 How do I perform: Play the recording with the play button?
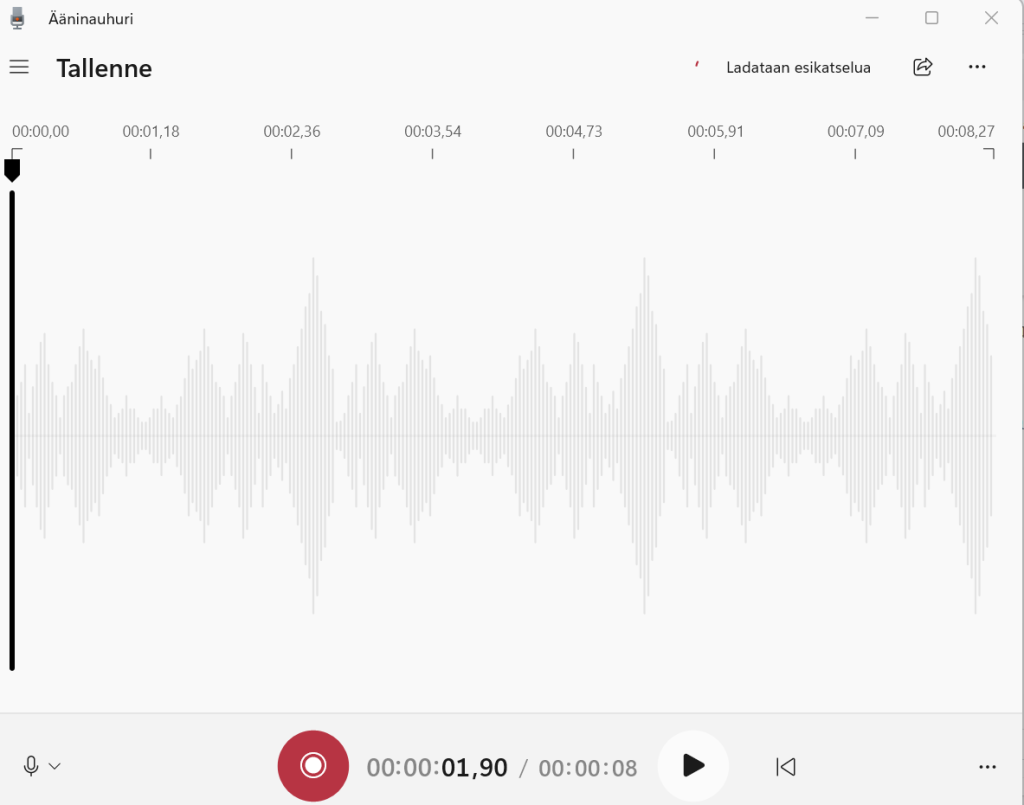coord(693,766)
